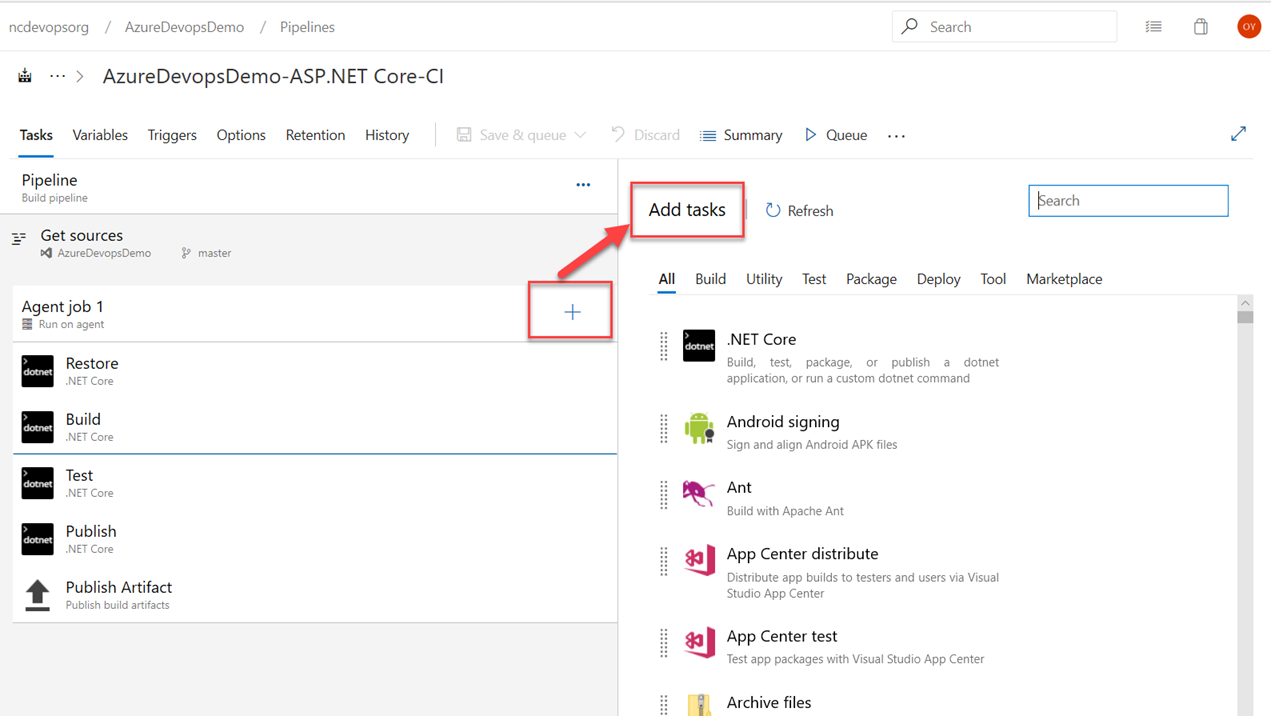Switch to the Options tab

pyautogui.click(x=241, y=135)
